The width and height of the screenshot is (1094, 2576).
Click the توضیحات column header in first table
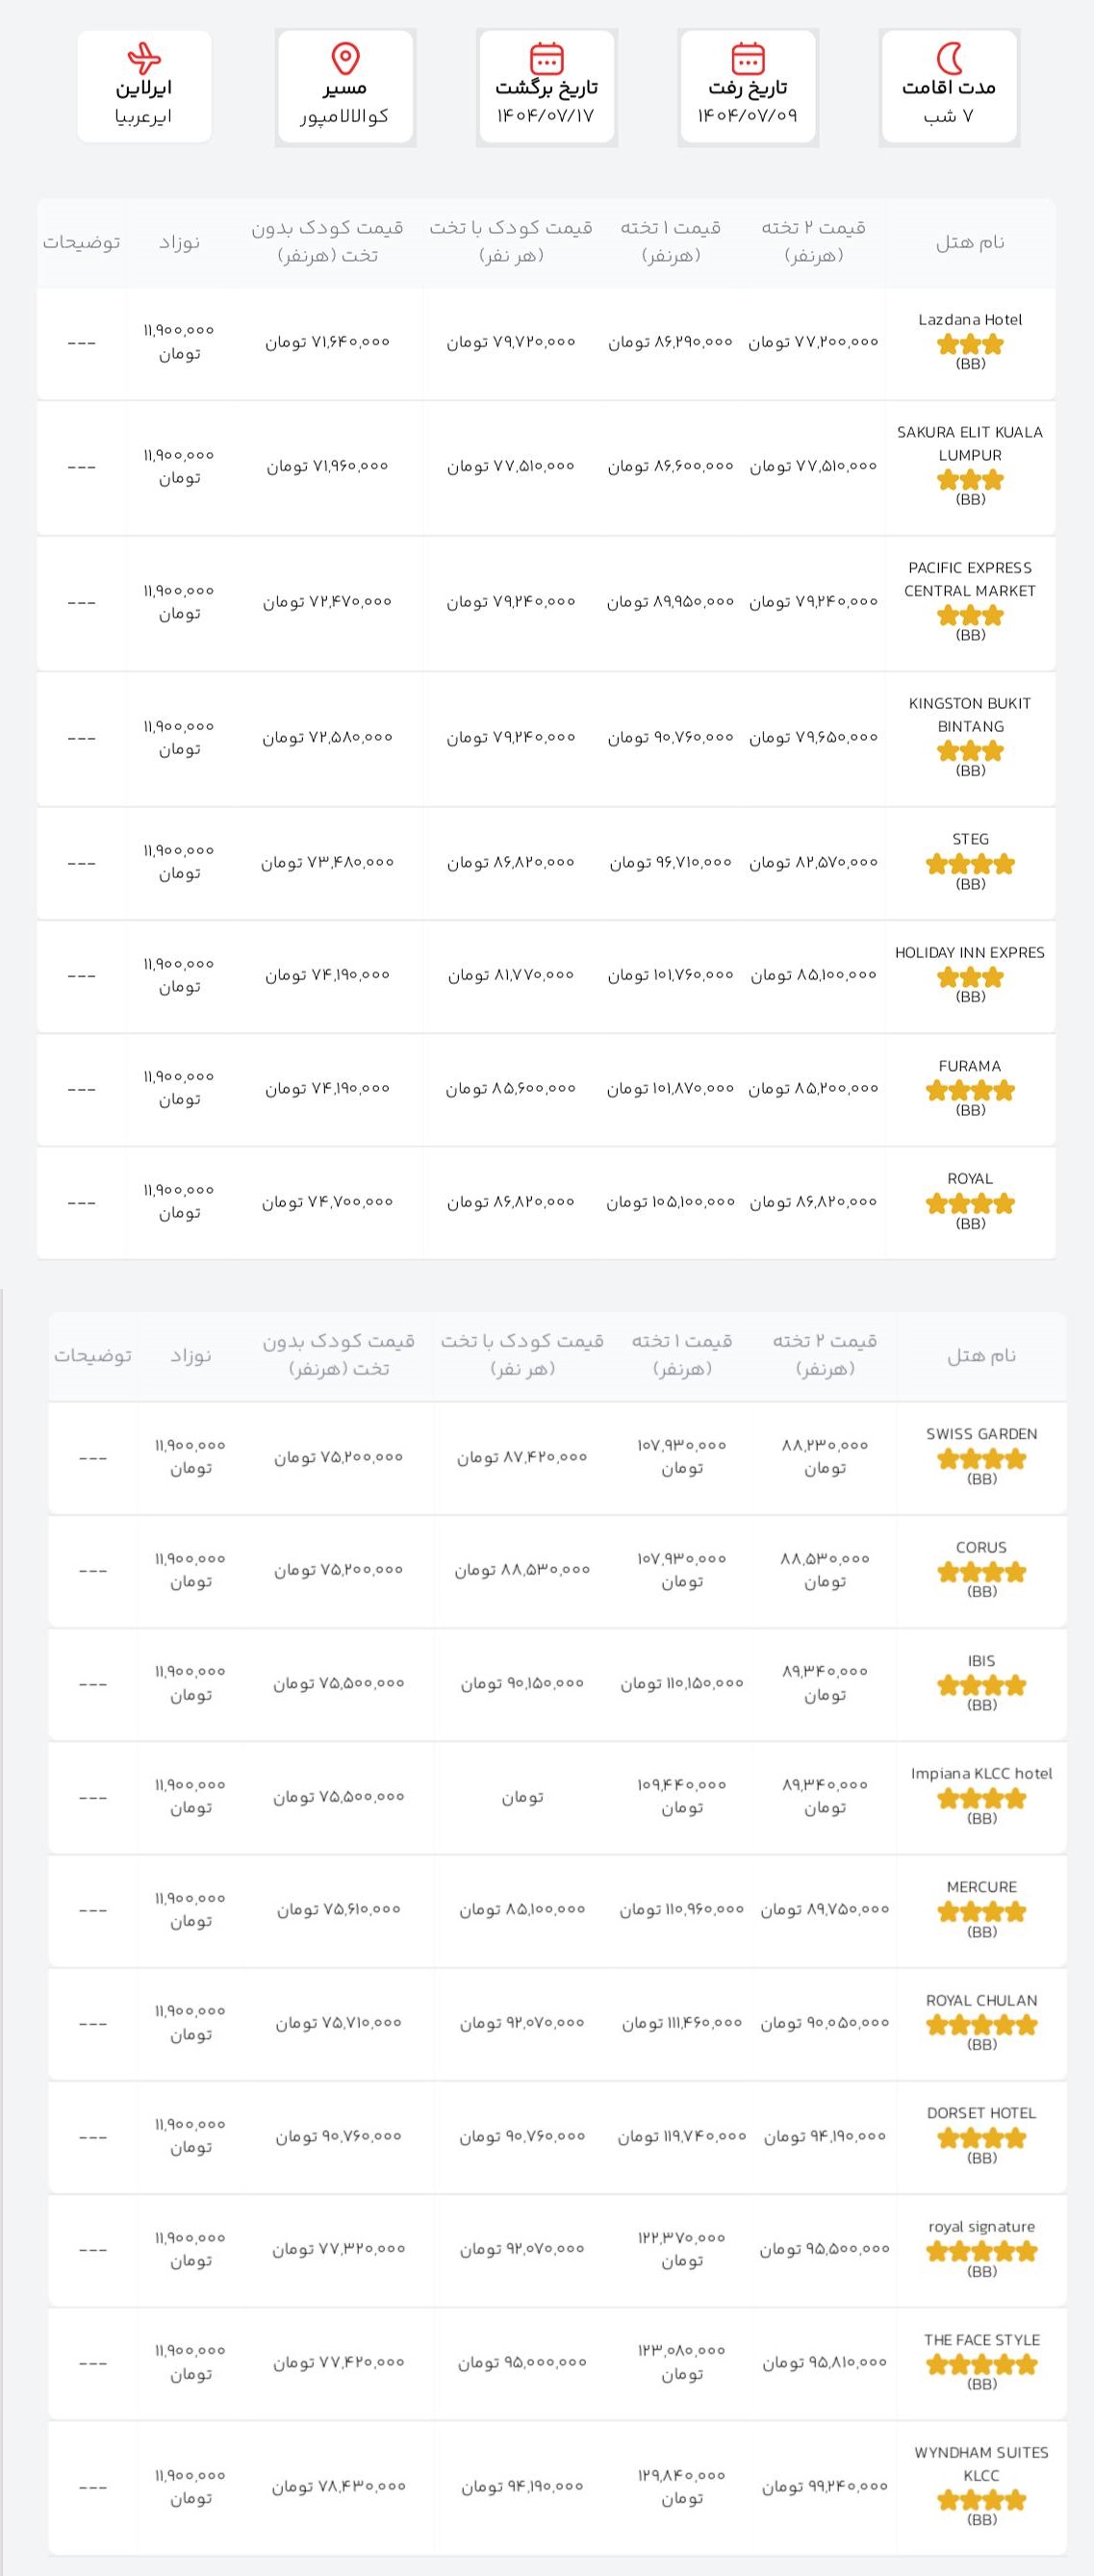(x=81, y=242)
